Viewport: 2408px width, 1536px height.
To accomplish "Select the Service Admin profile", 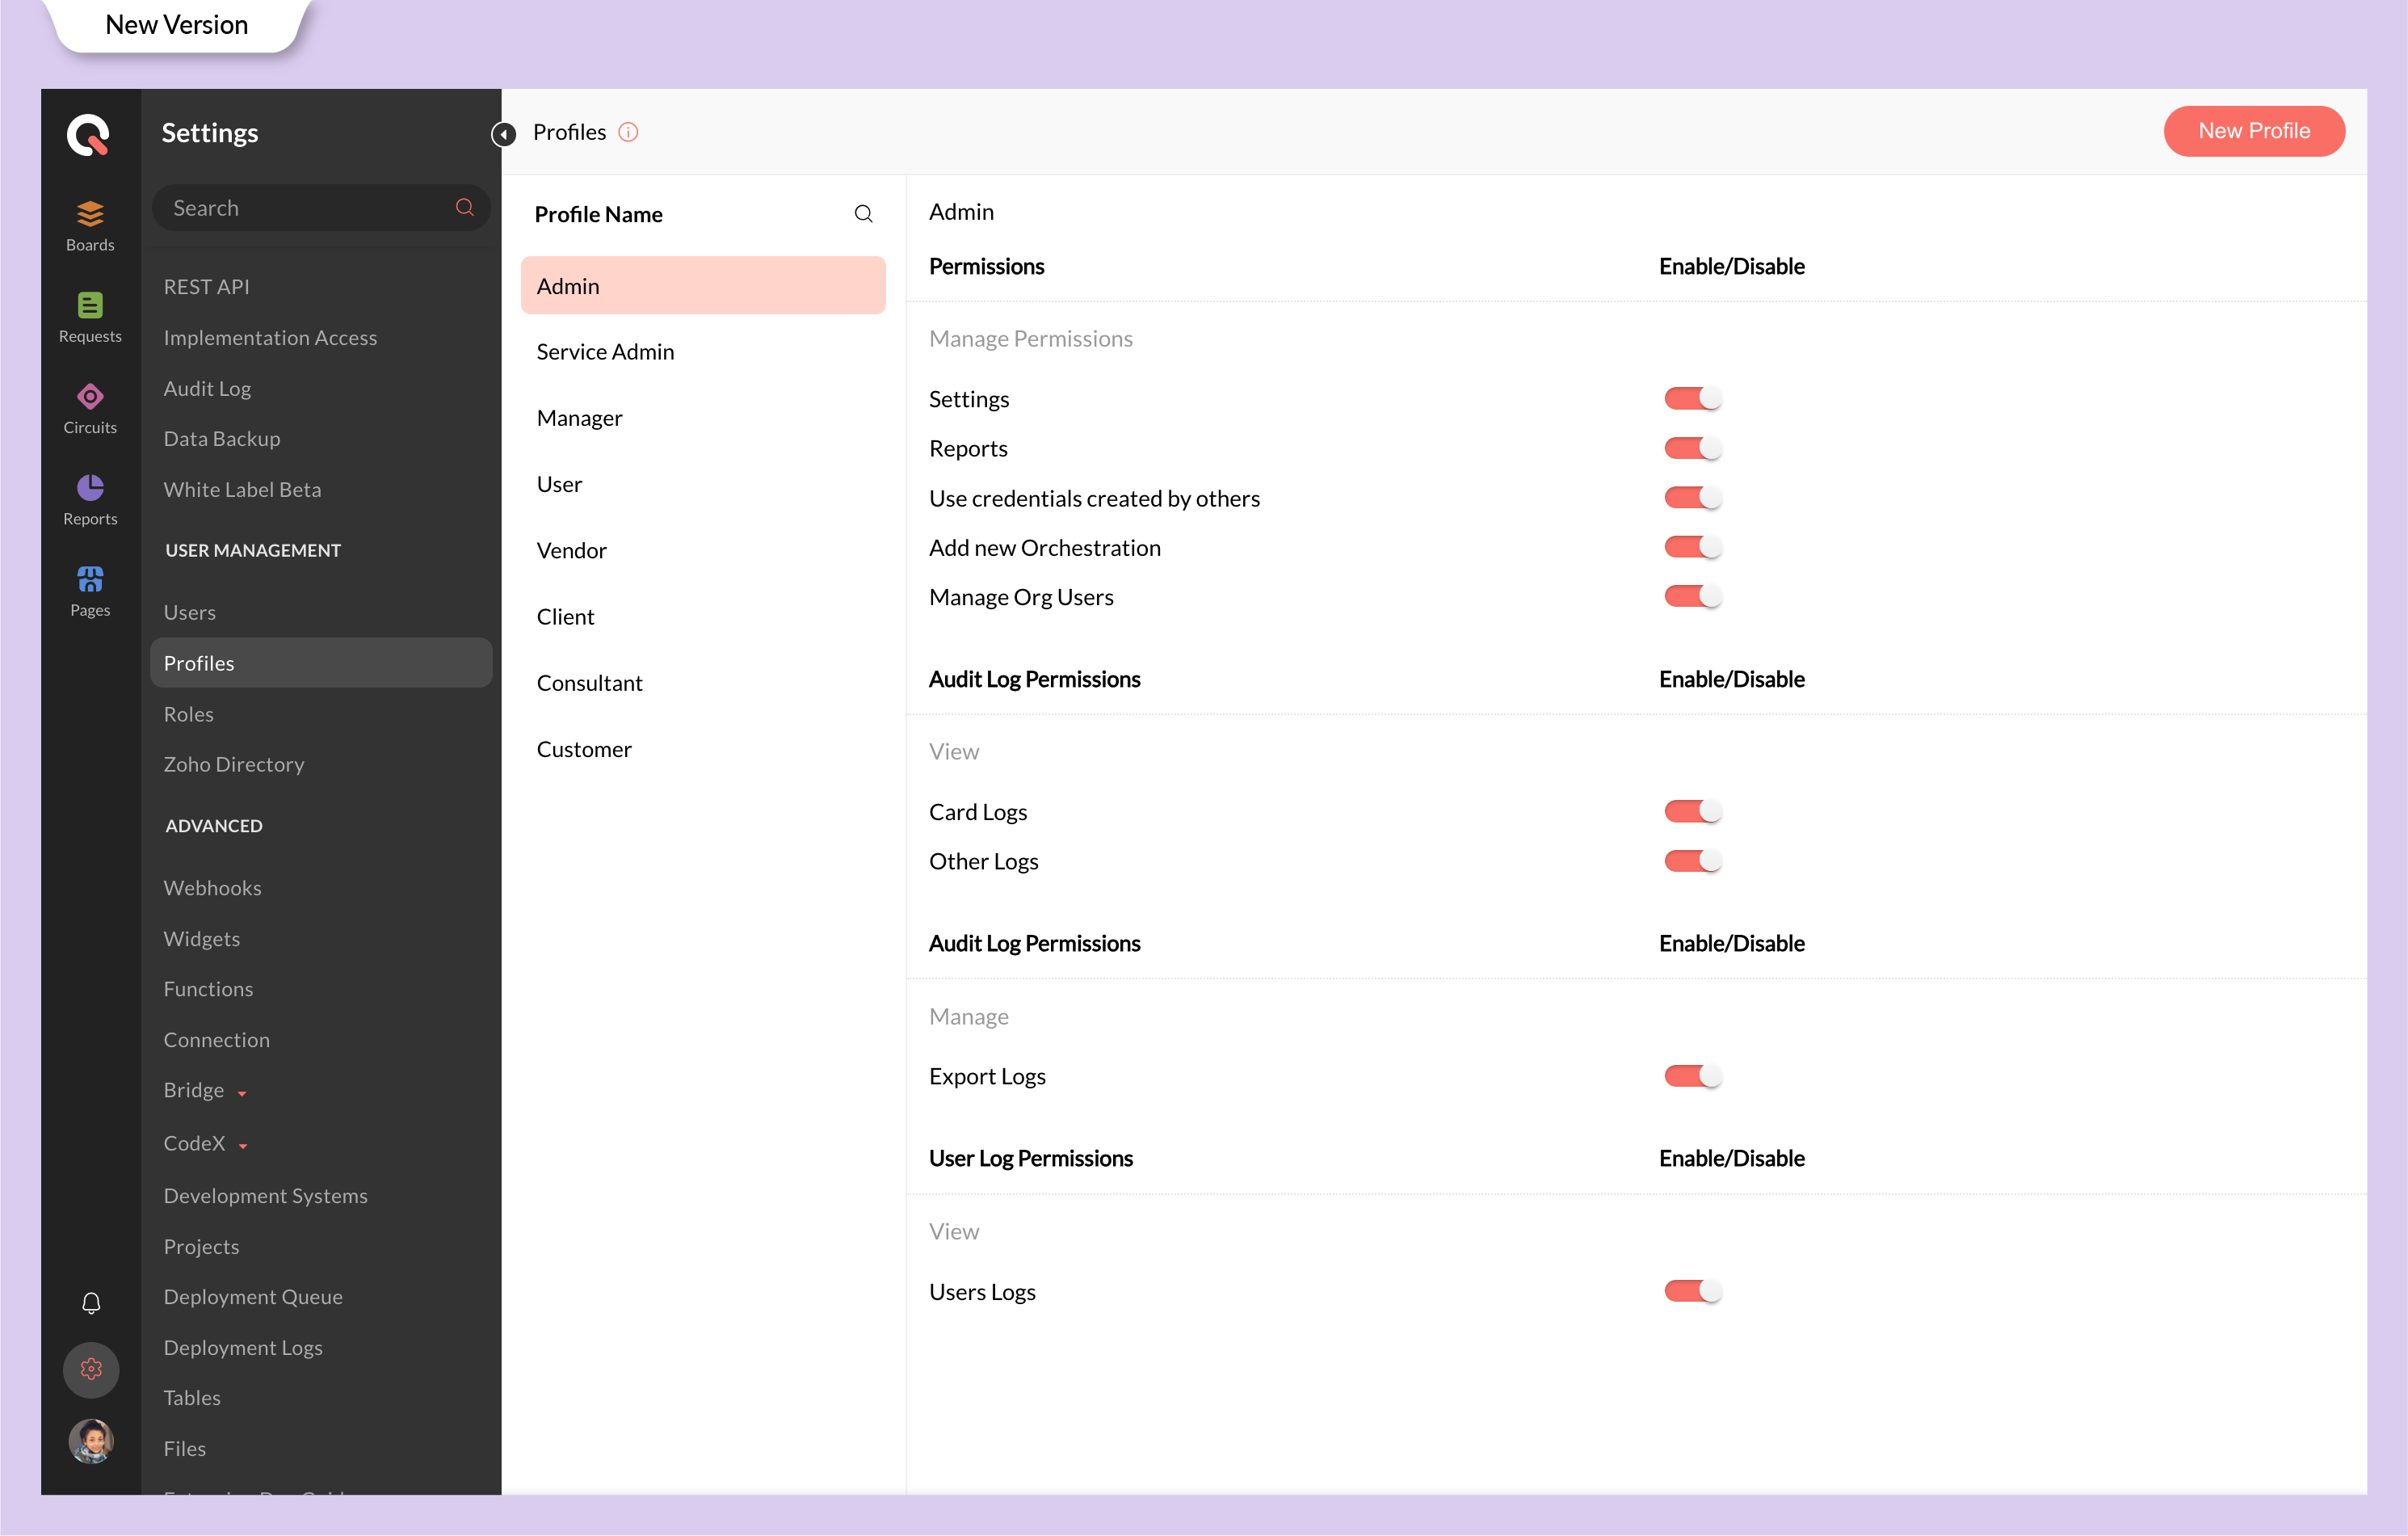I will (605, 352).
